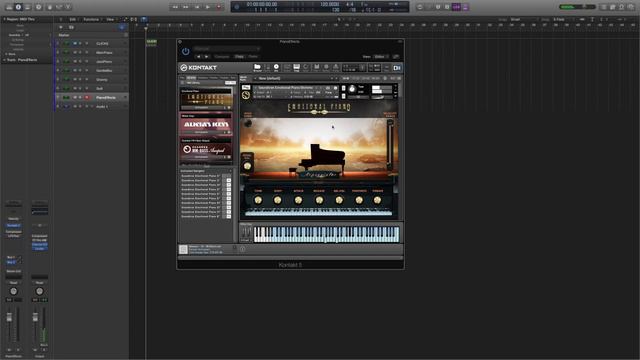
Task: Select the JazzPiano track
Action: point(104,61)
